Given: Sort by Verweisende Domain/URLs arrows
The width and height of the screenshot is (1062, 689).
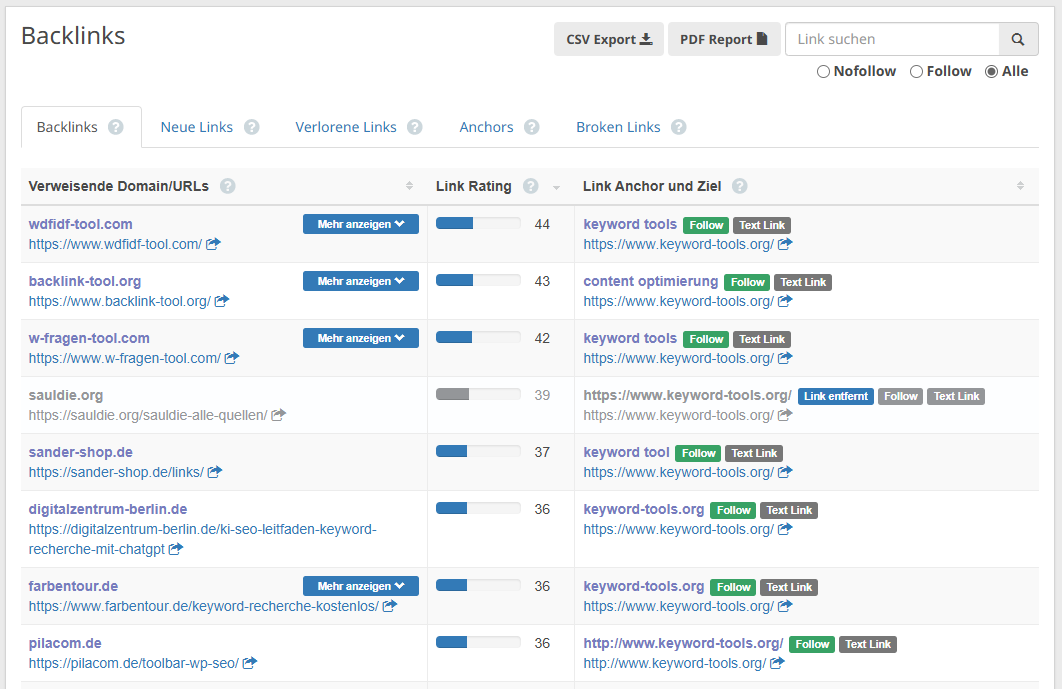Looking at the screenshot, I should tap(409, 186).
